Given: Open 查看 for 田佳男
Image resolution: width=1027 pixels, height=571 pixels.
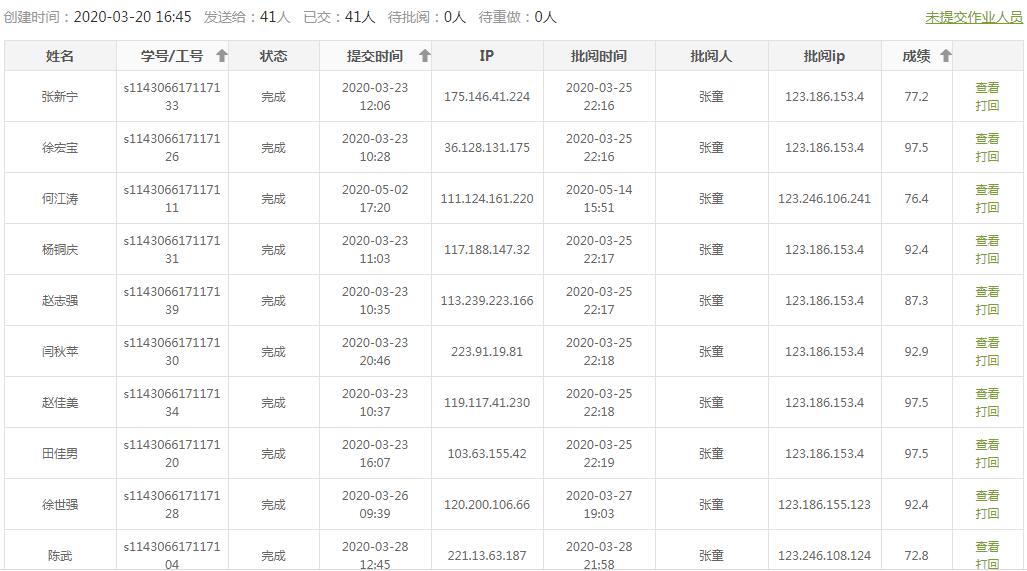Looking at the screenshot, I should click(x=987, y=445).
